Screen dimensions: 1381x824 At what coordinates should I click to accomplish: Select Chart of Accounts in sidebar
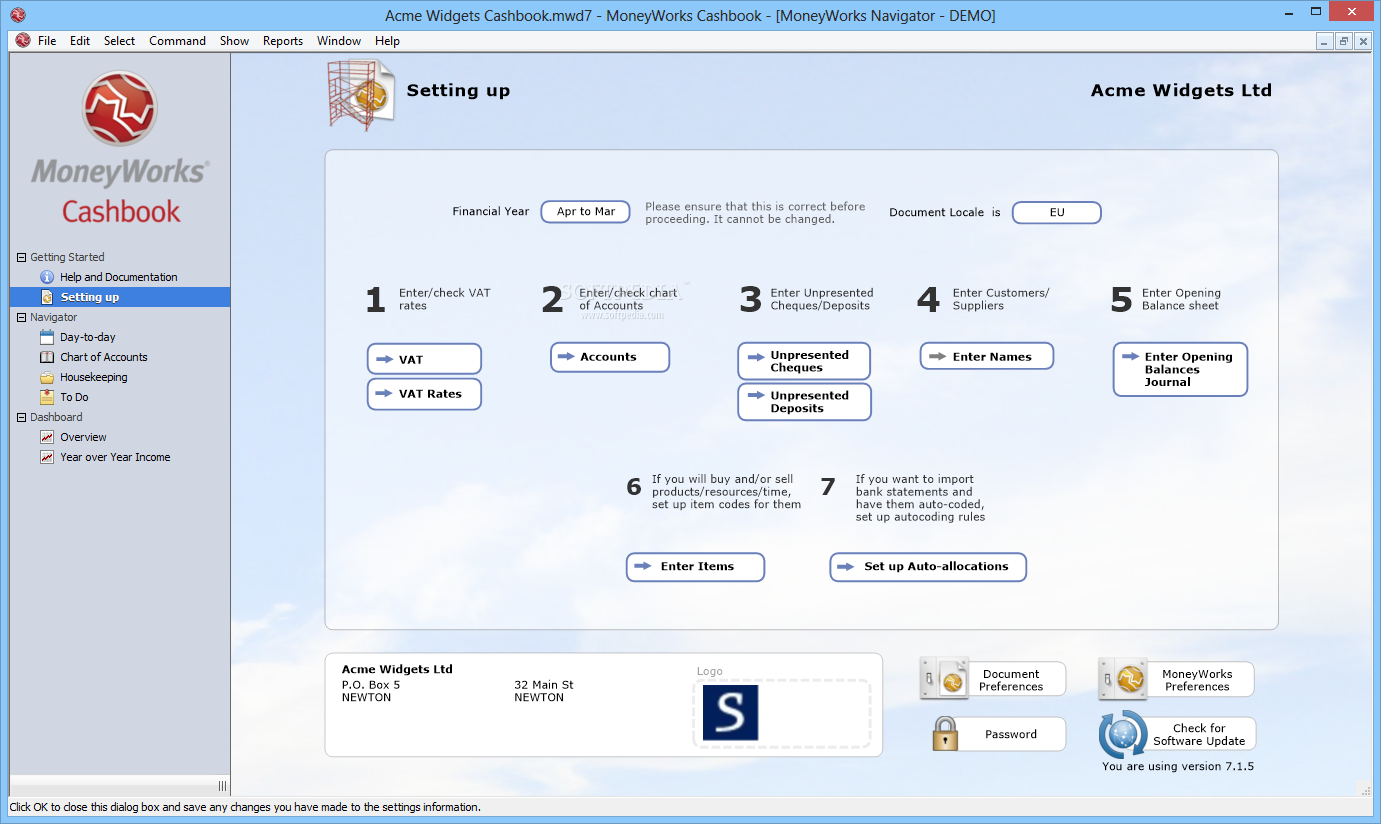click(x=104, y=357)
